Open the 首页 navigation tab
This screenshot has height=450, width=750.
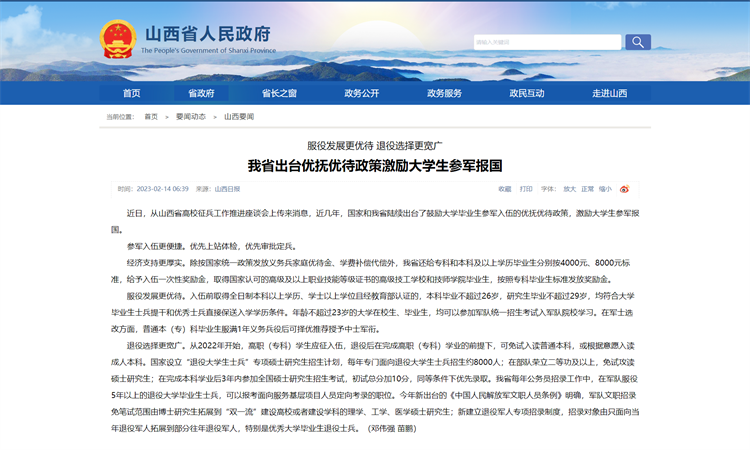coord(132,93)
